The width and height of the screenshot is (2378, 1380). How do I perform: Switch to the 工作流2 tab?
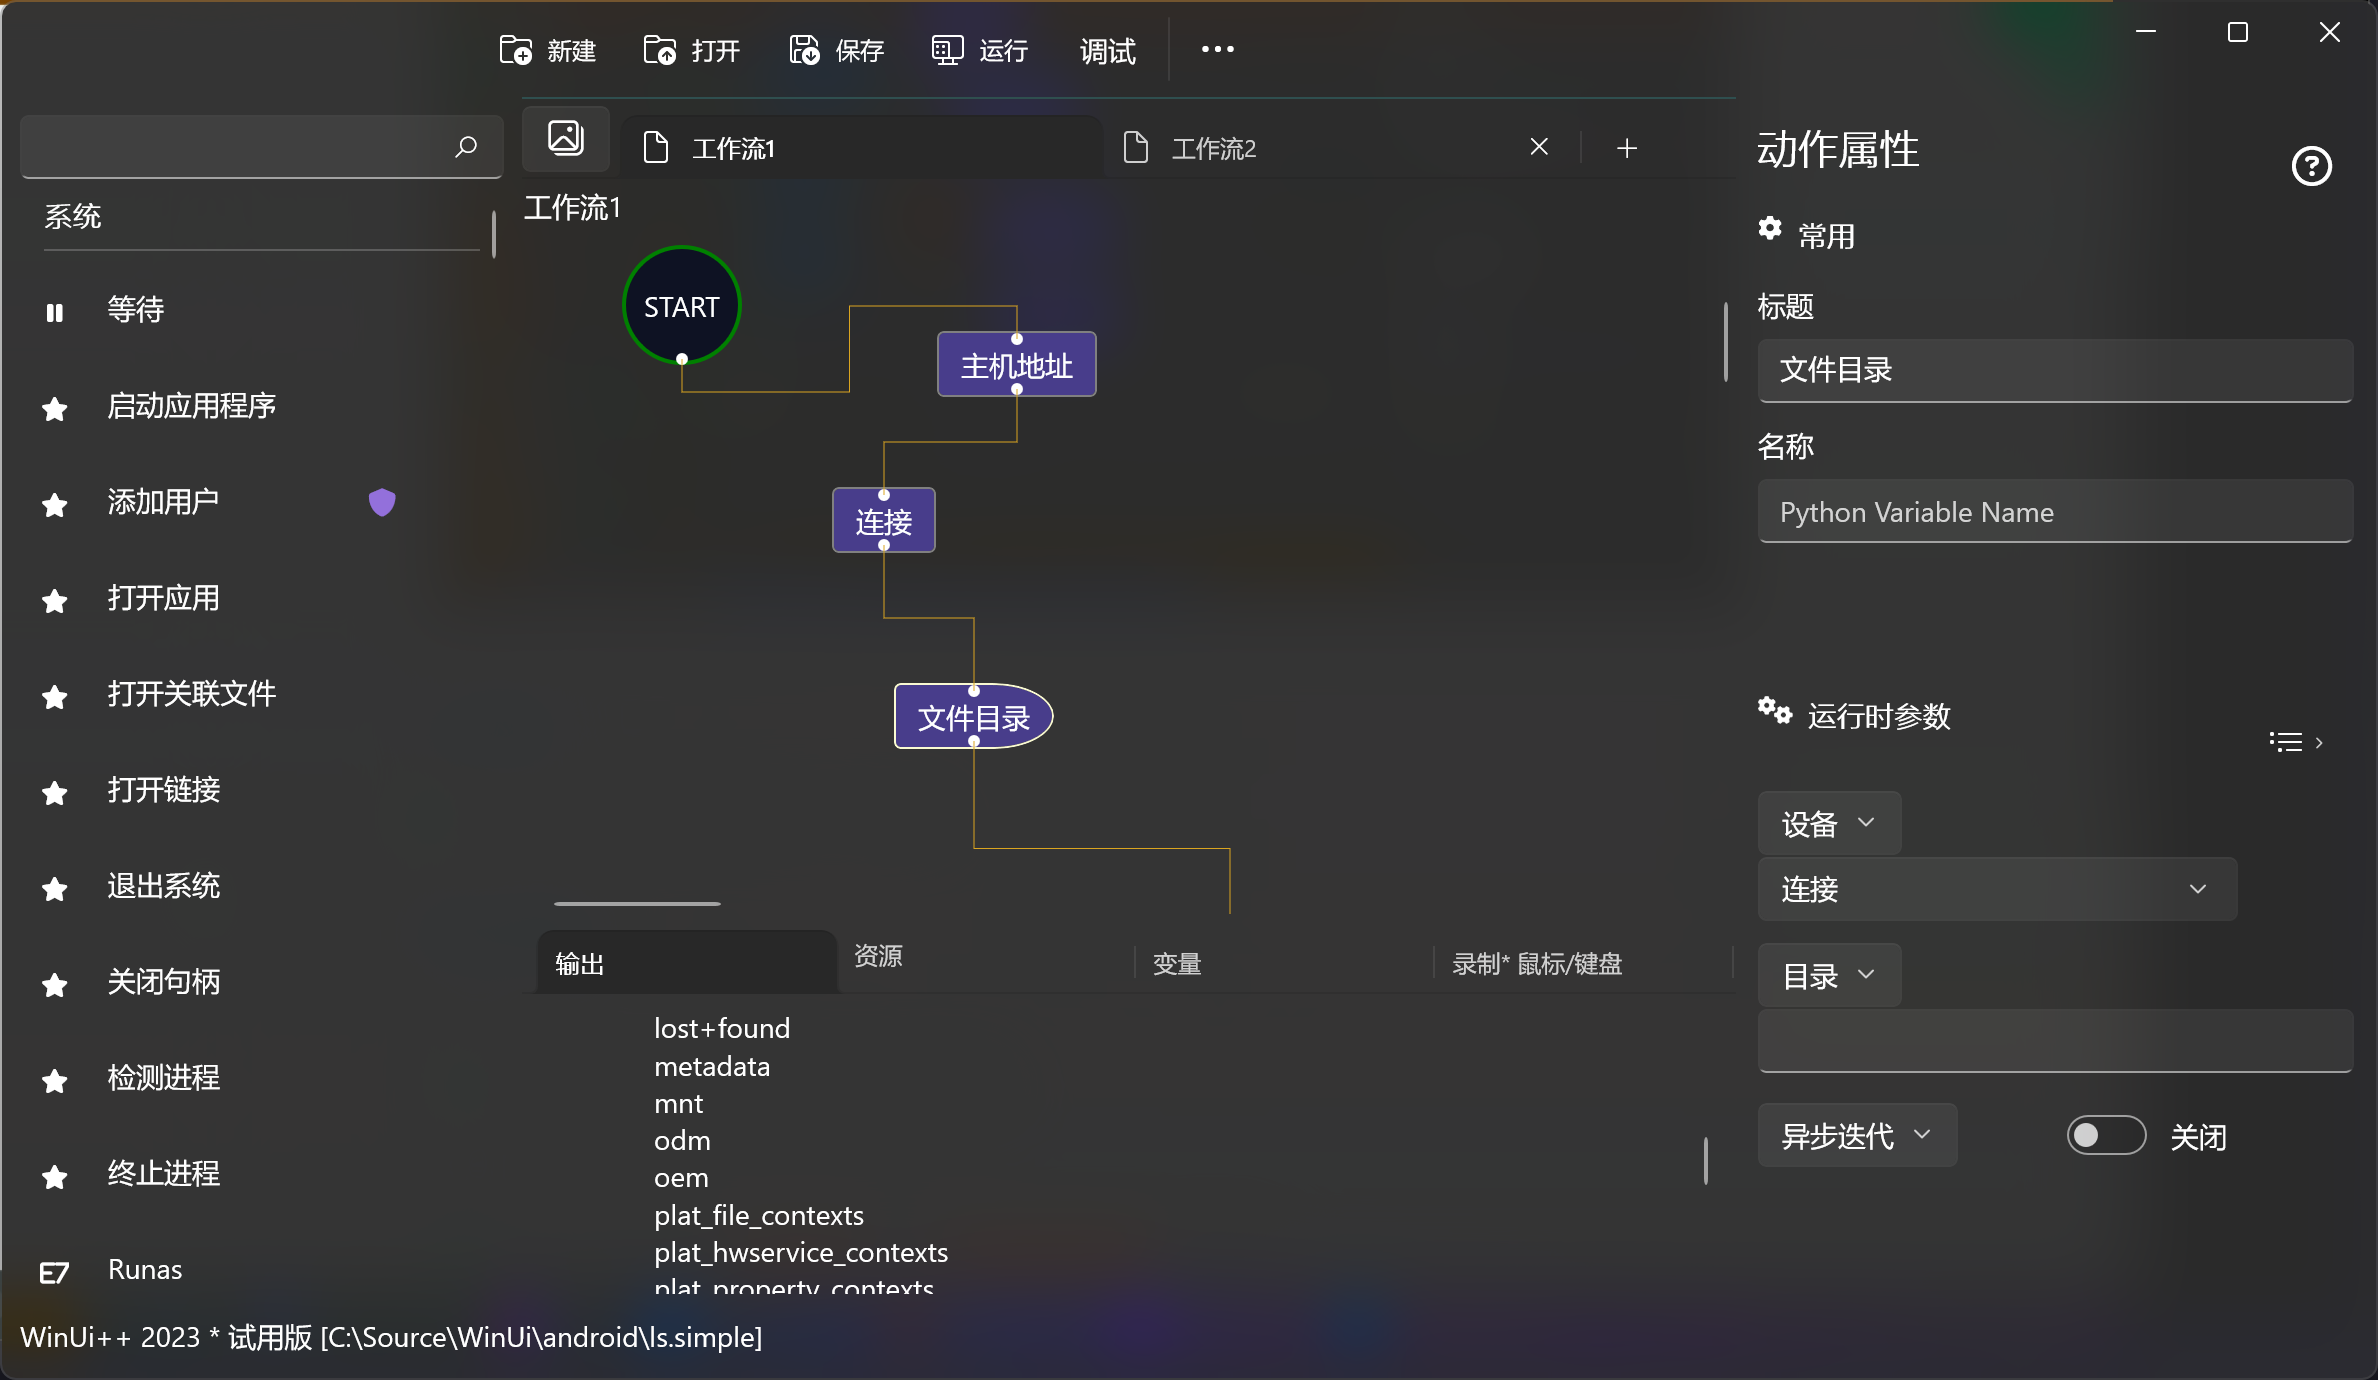1214,149
